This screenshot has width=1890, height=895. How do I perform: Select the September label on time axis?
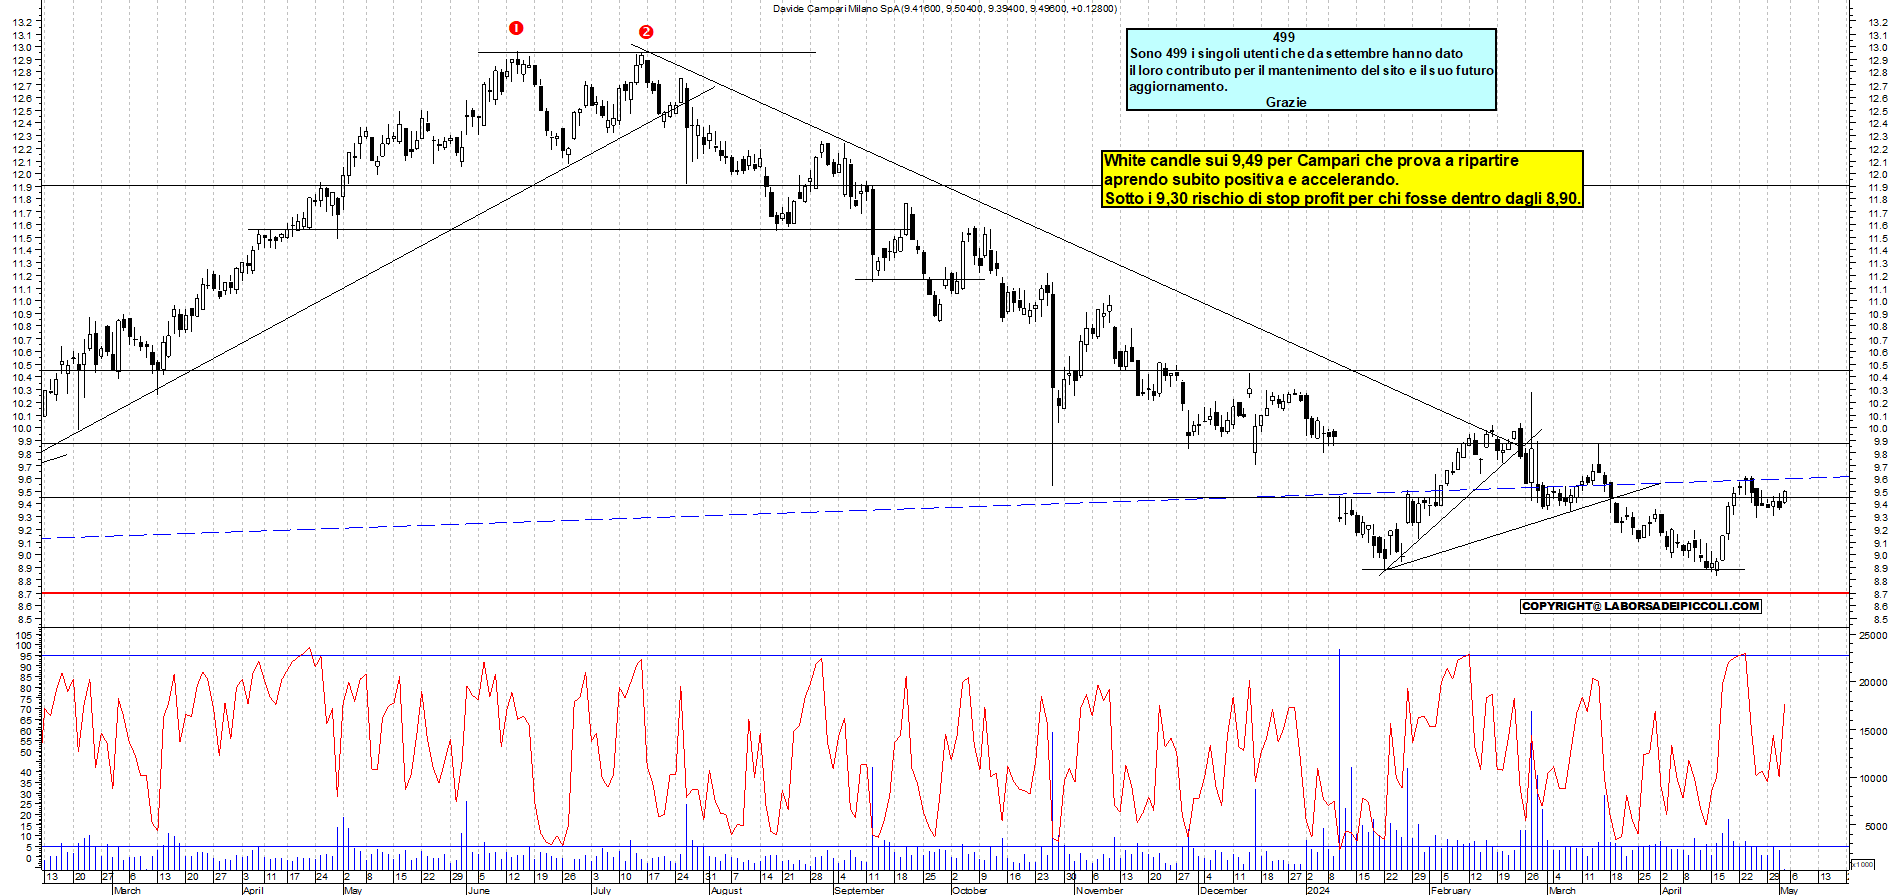[x=859, y=890]
